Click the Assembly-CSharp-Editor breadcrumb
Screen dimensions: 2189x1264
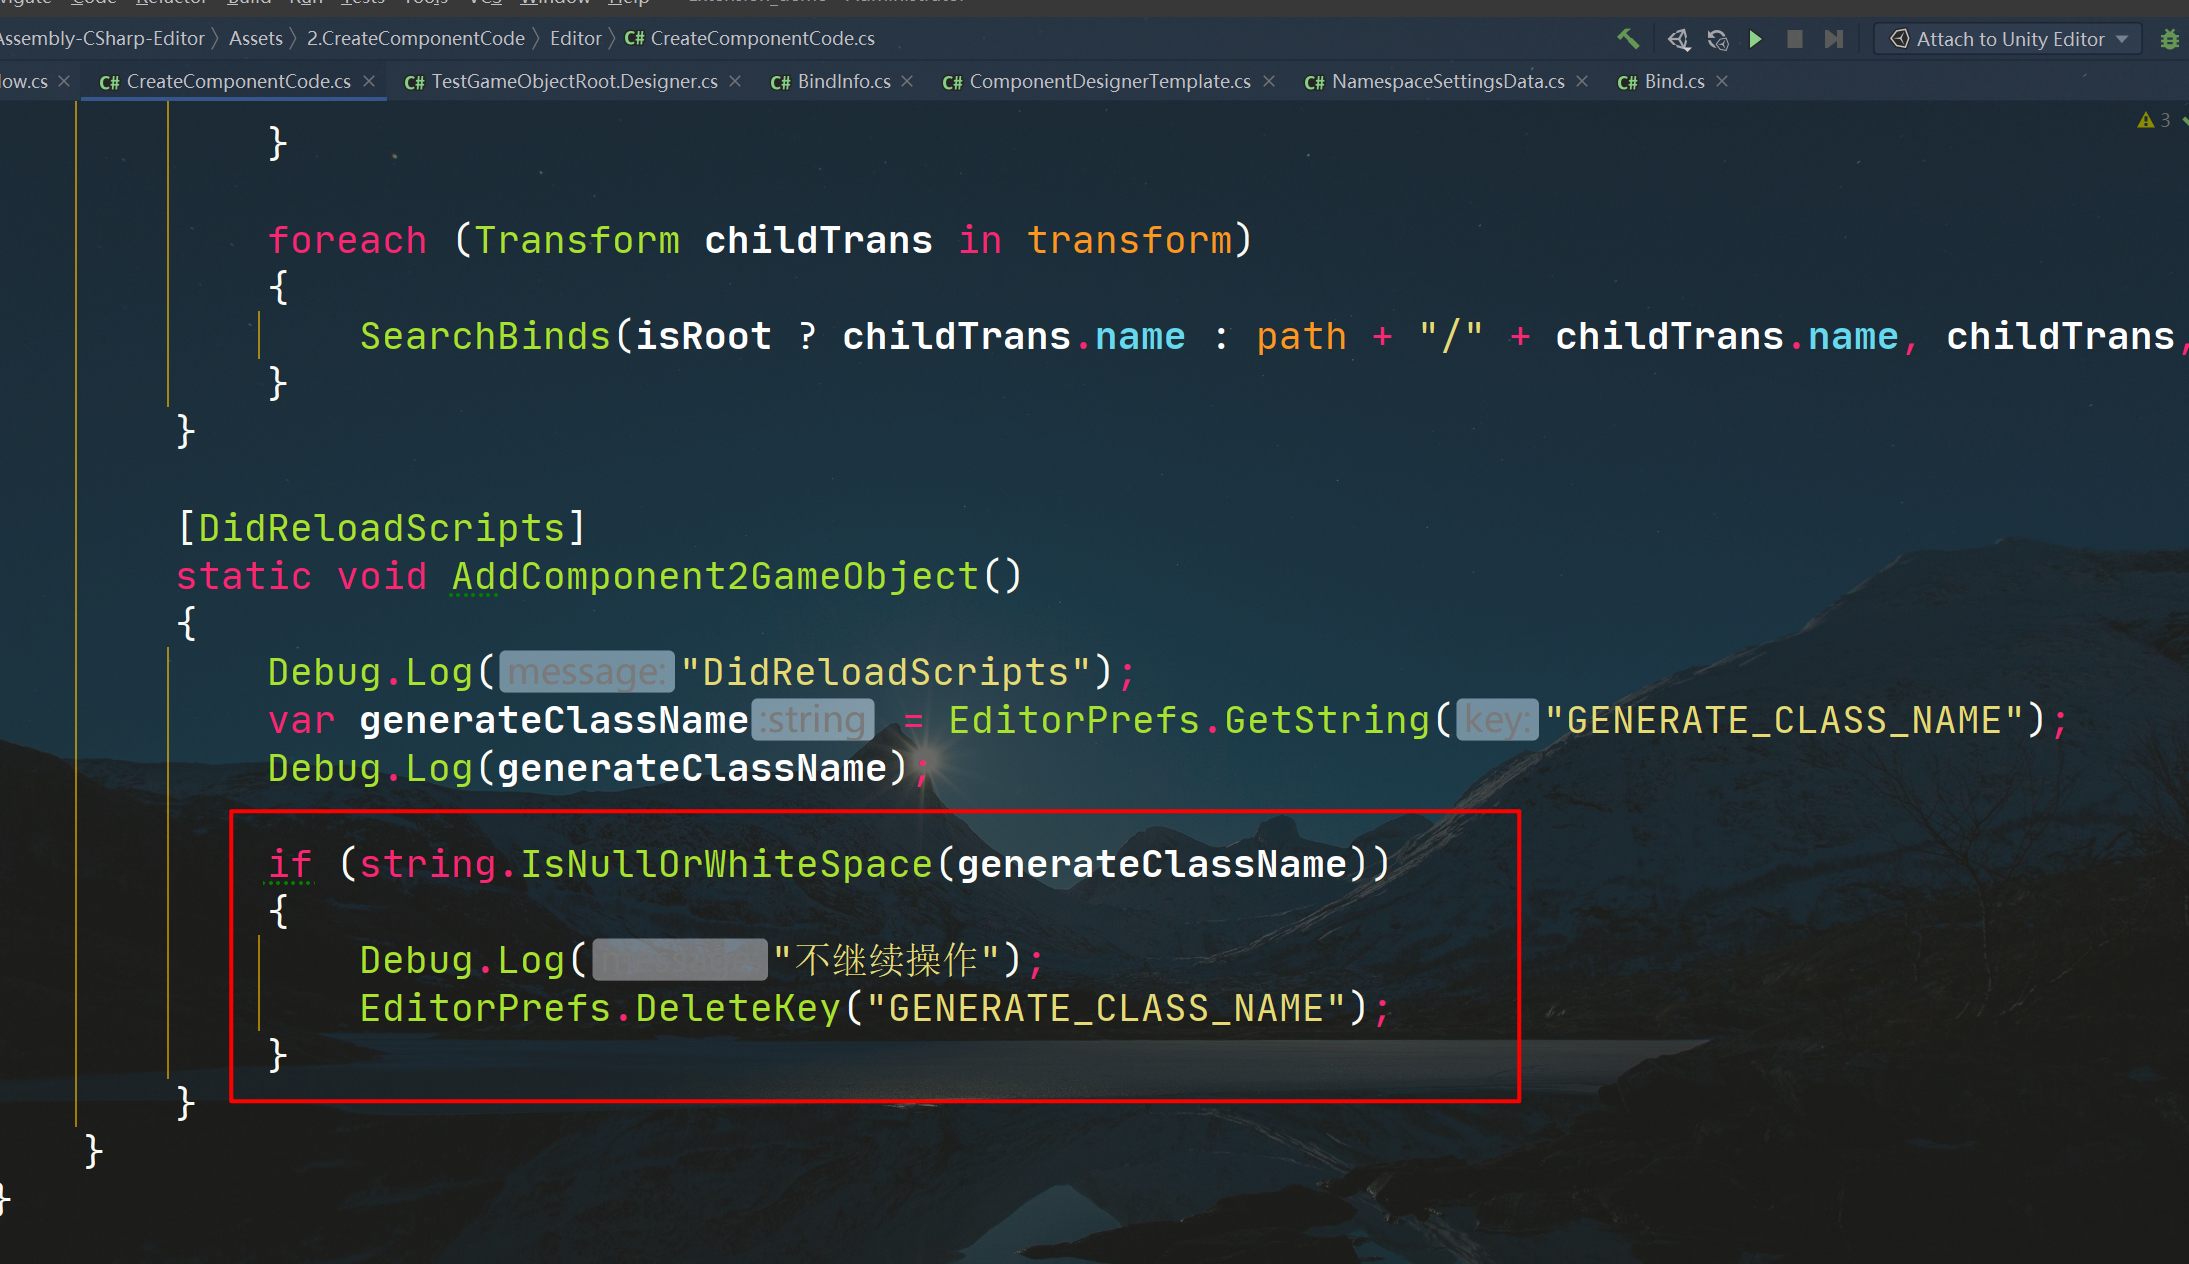pyautogui.click(x=100, y=38)
